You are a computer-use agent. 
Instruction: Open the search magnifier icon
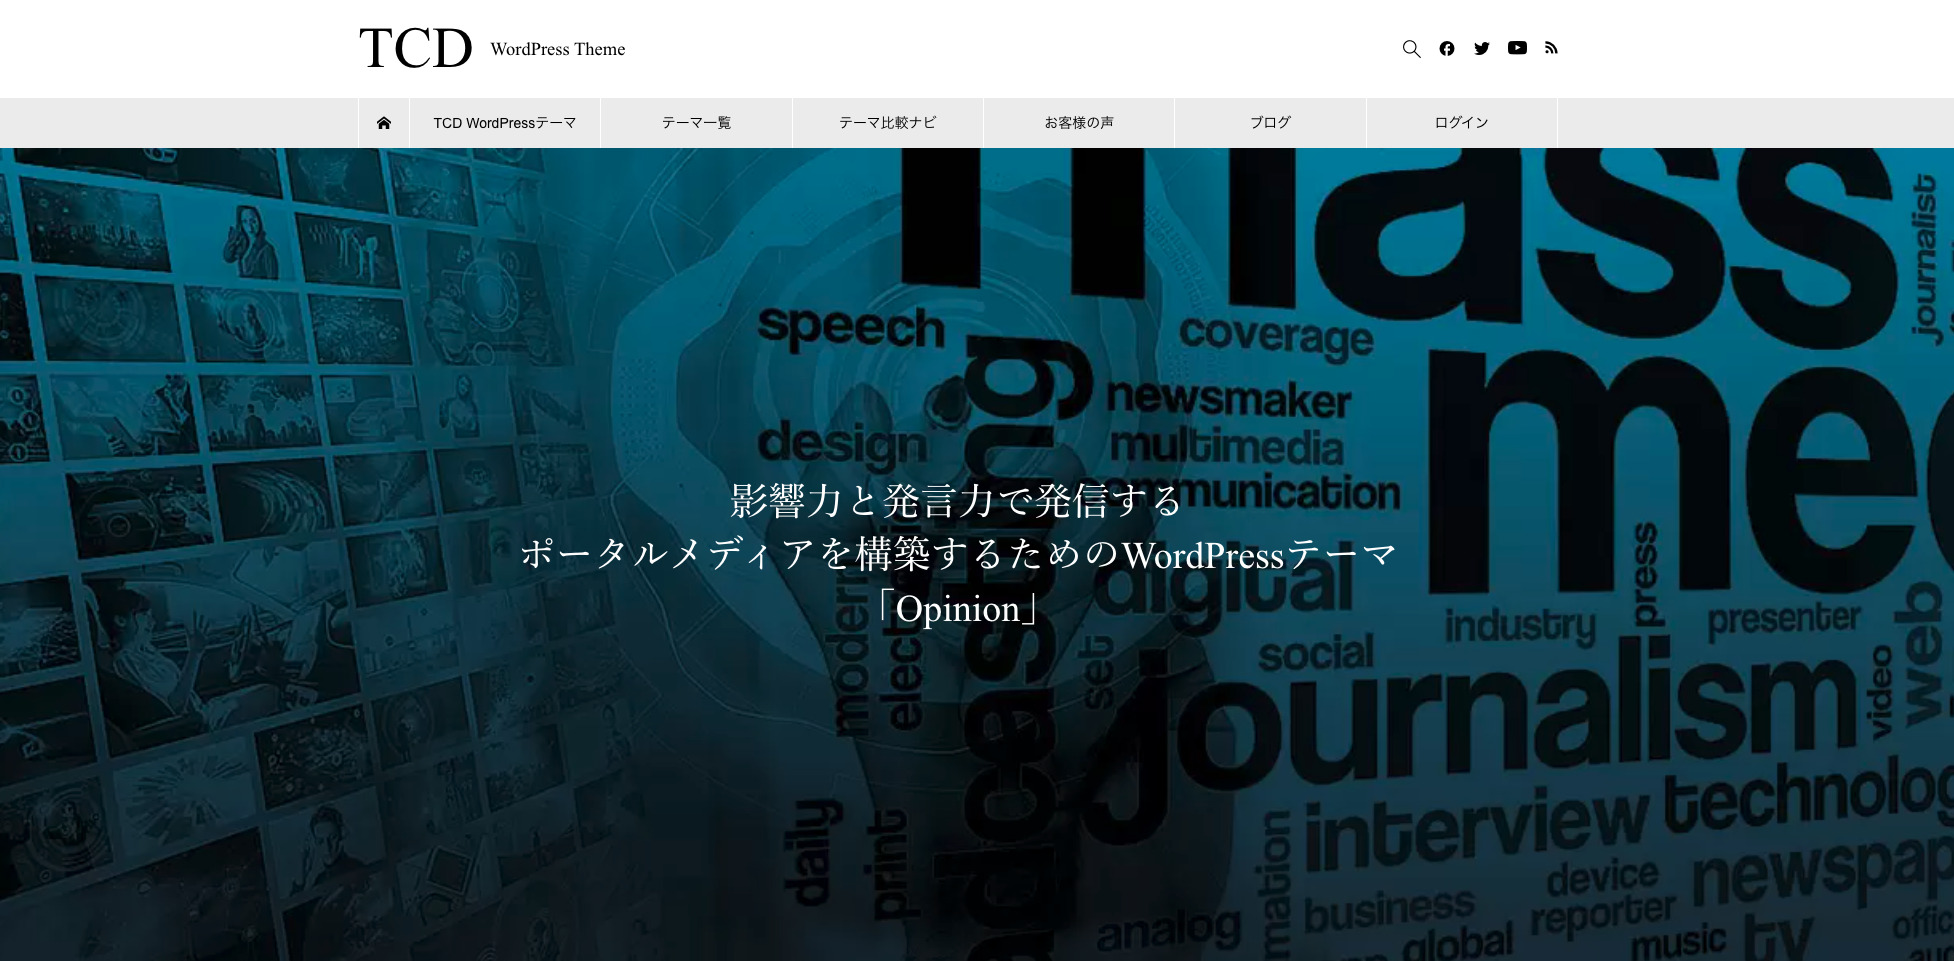[1411, 49]
